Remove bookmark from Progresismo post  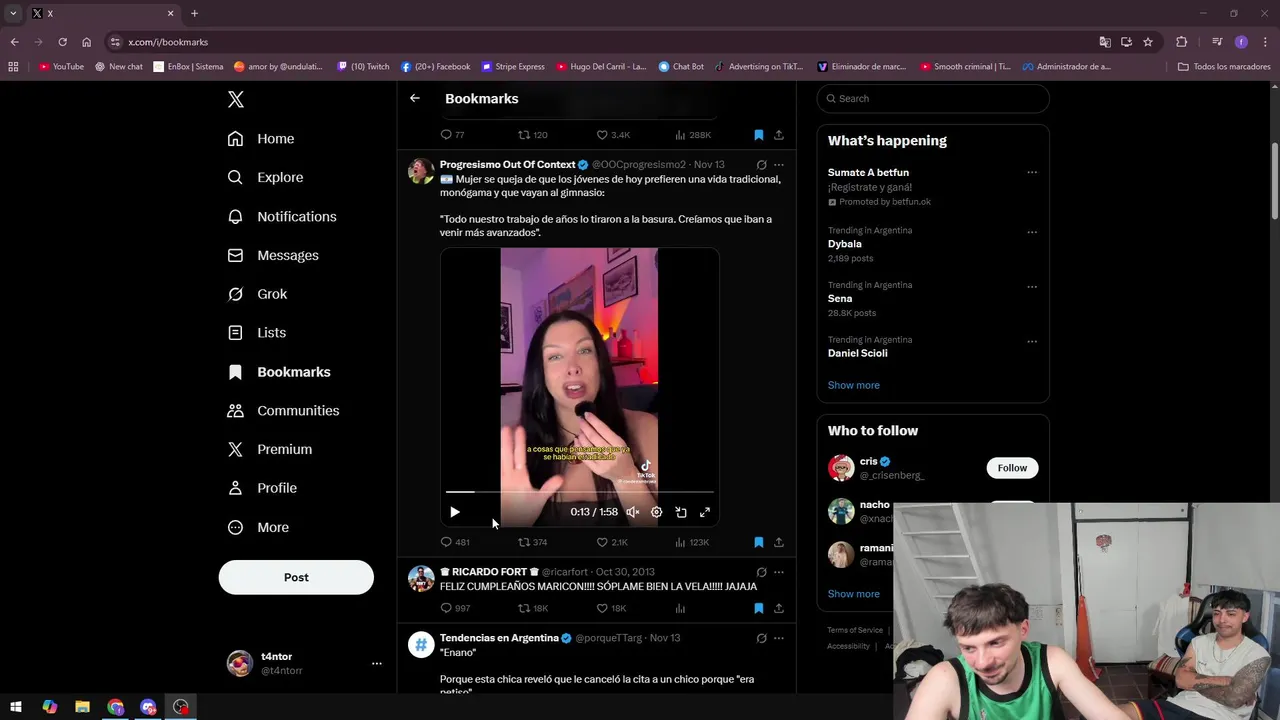[758, 542]
